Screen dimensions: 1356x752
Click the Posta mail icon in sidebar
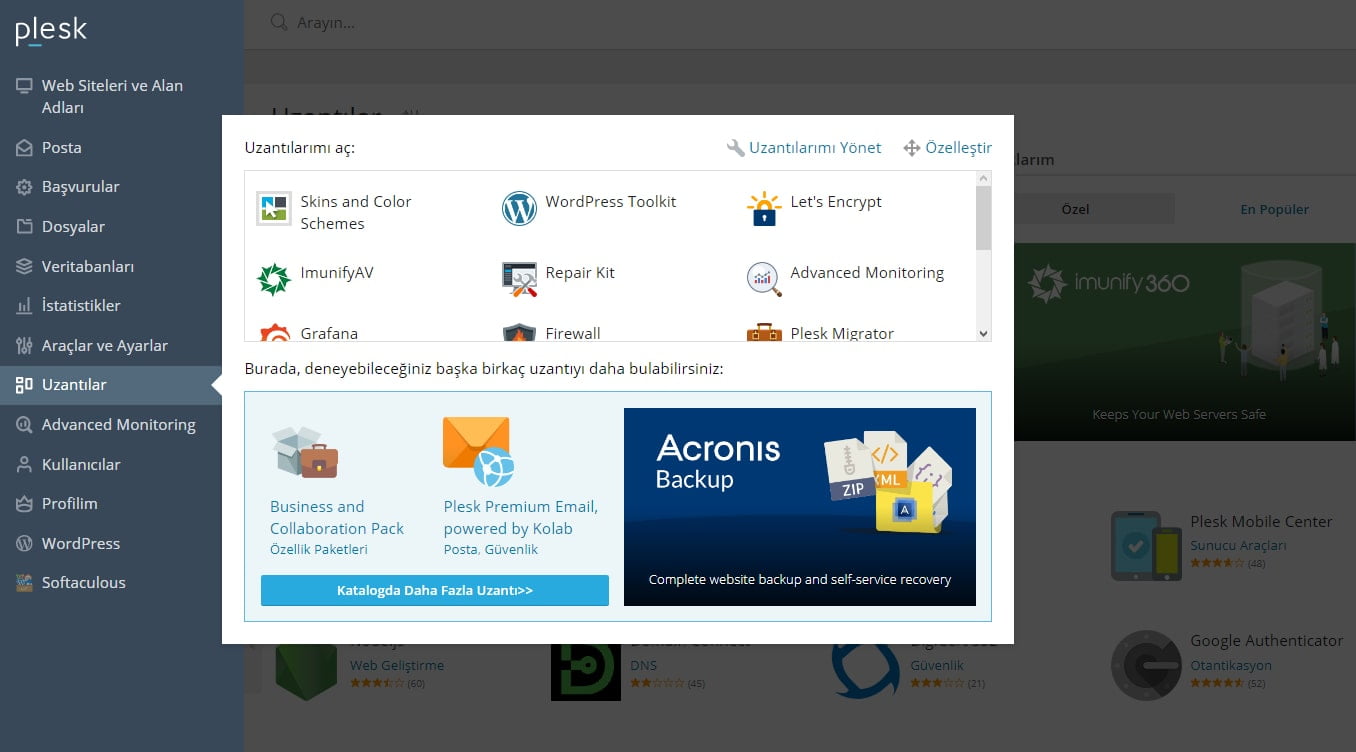[x=24, y=148]
